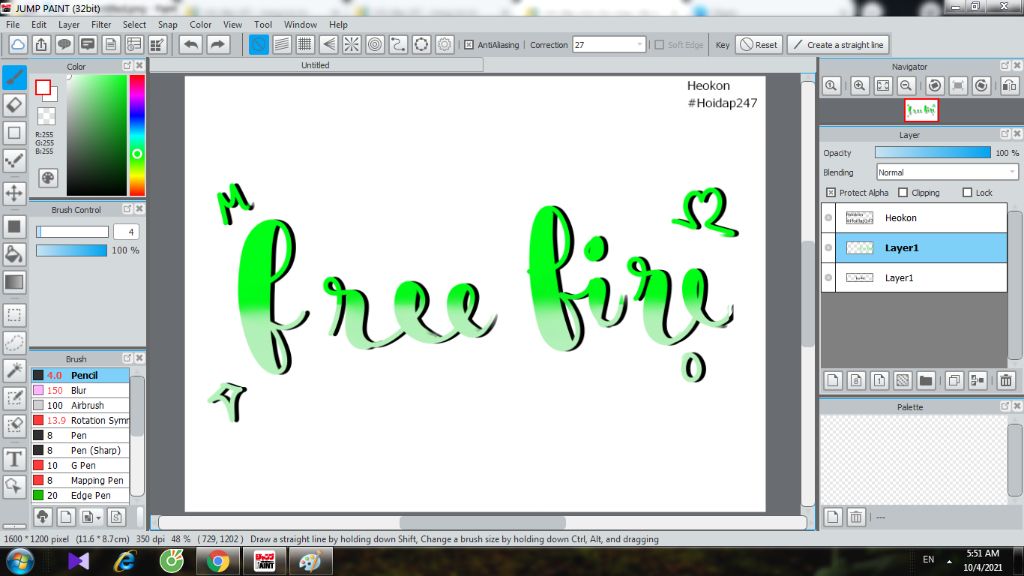The width and height of the screenshot is (1024, 576).
Task: Select the rectangular Select tool
Action: click(x=14, y=315)
